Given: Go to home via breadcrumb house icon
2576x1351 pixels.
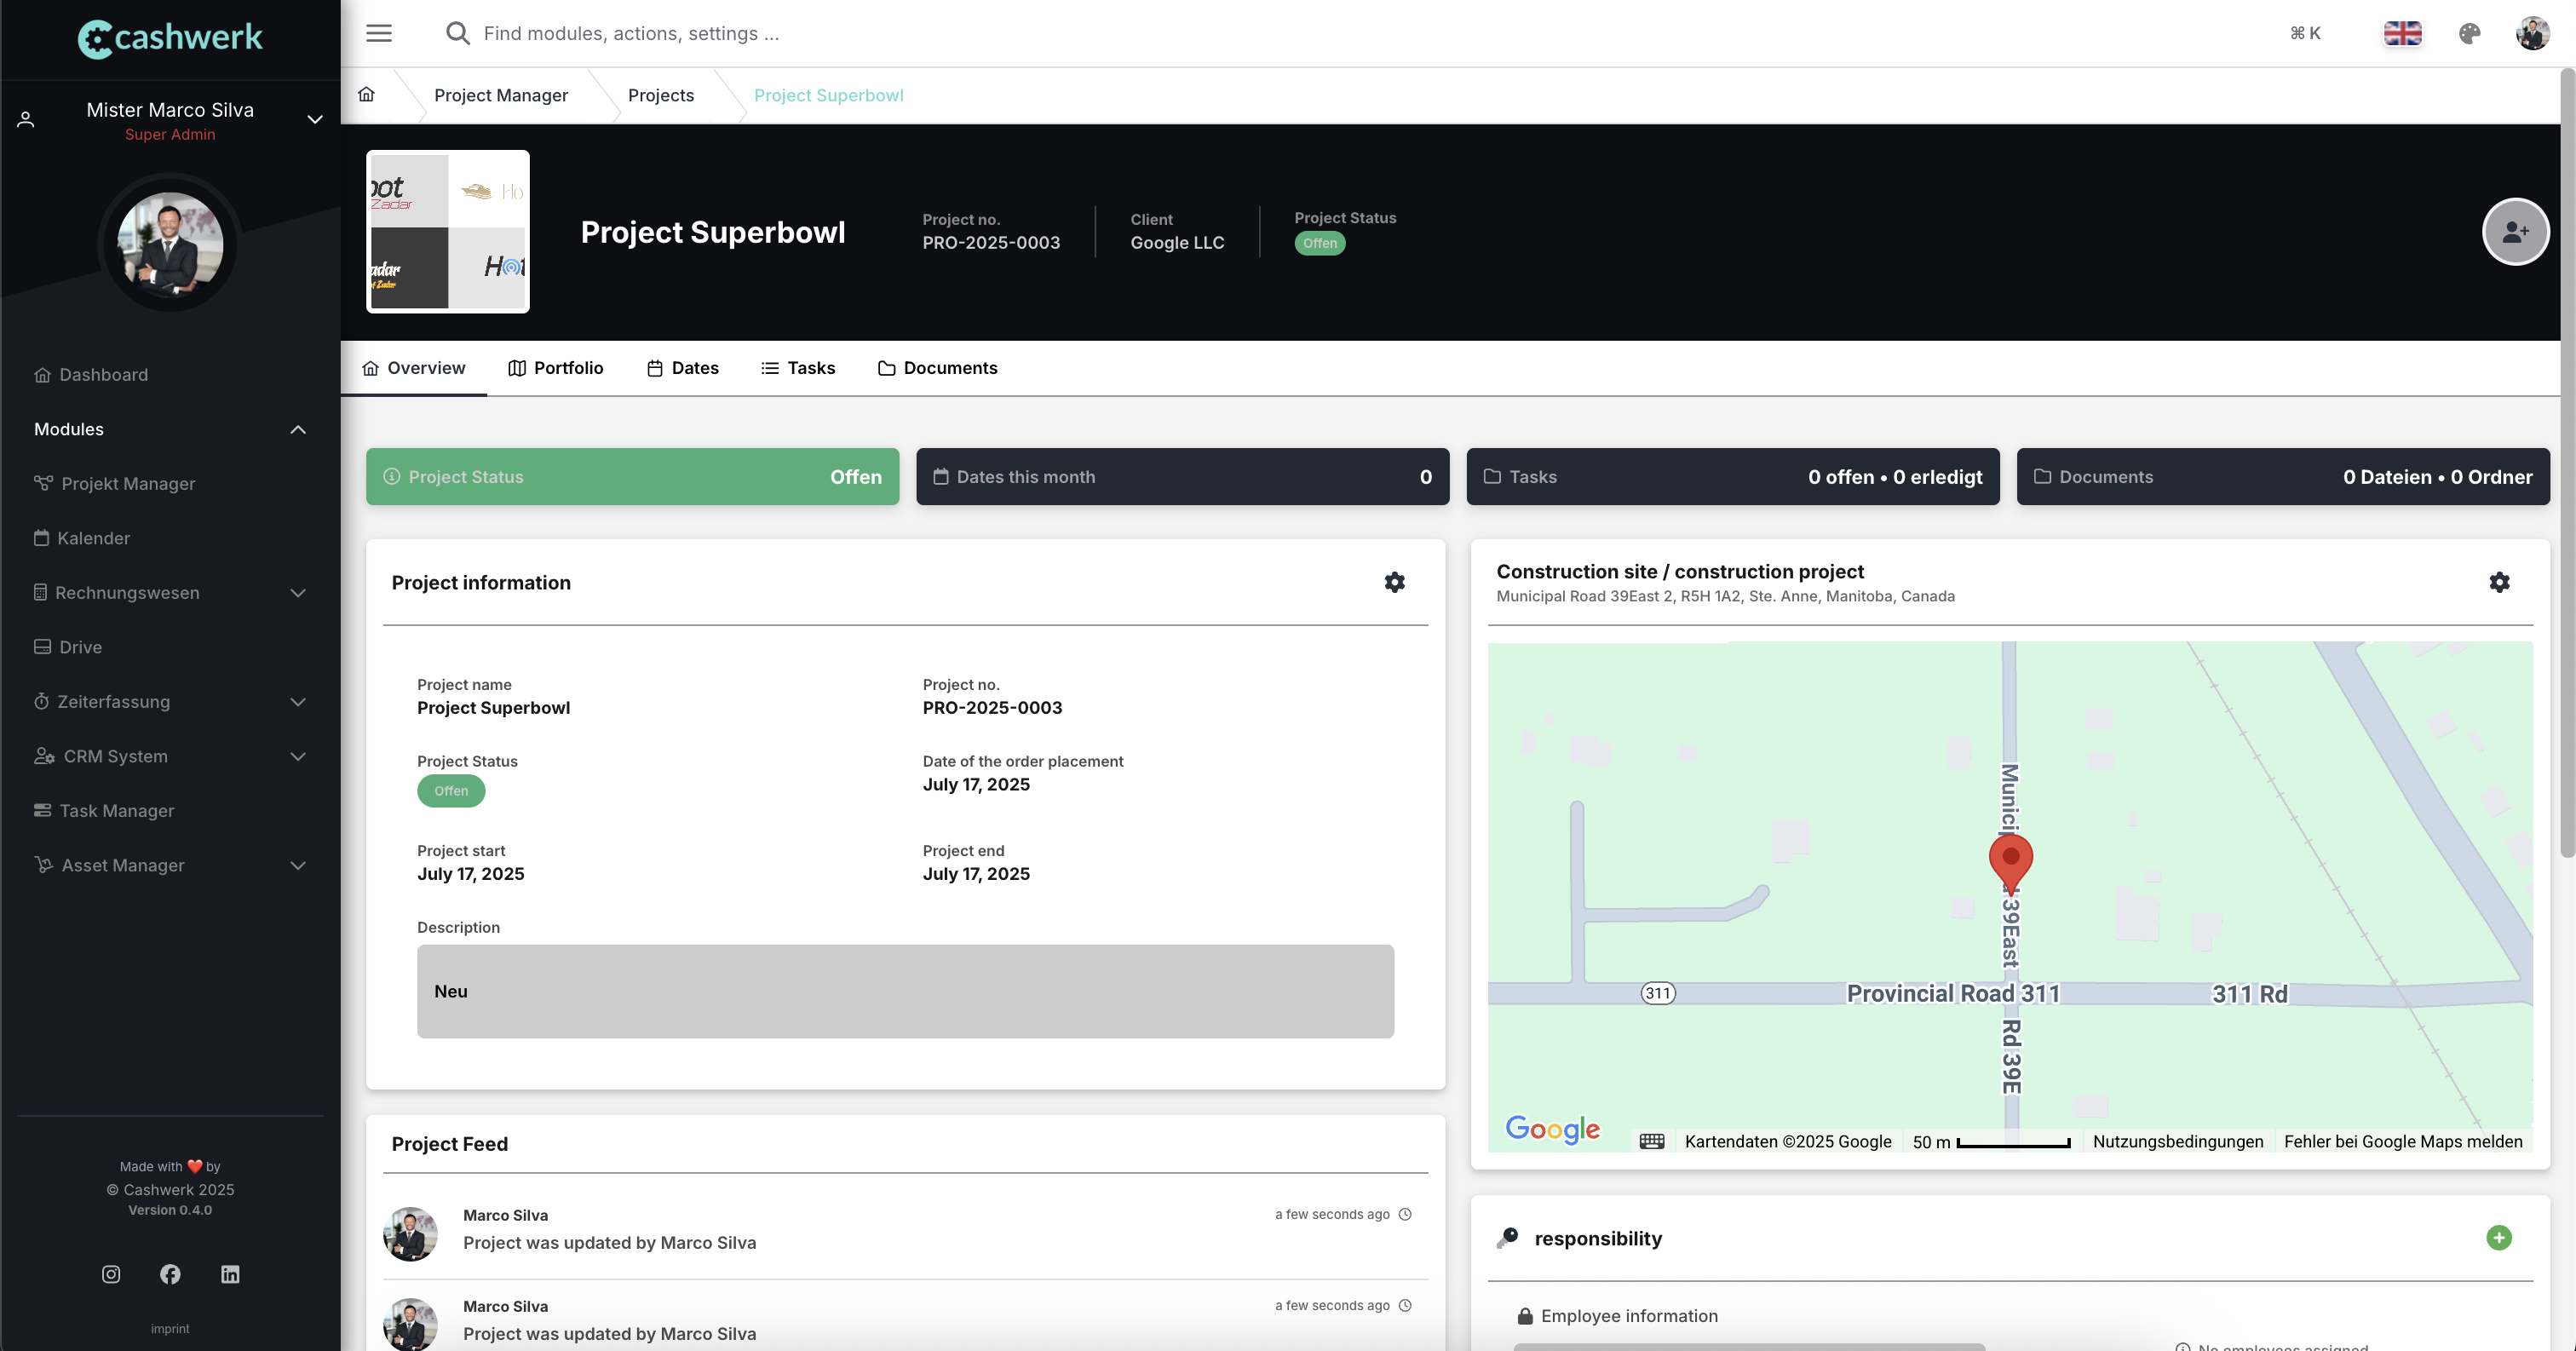Looking at the screenshot, I should (367, 94).
